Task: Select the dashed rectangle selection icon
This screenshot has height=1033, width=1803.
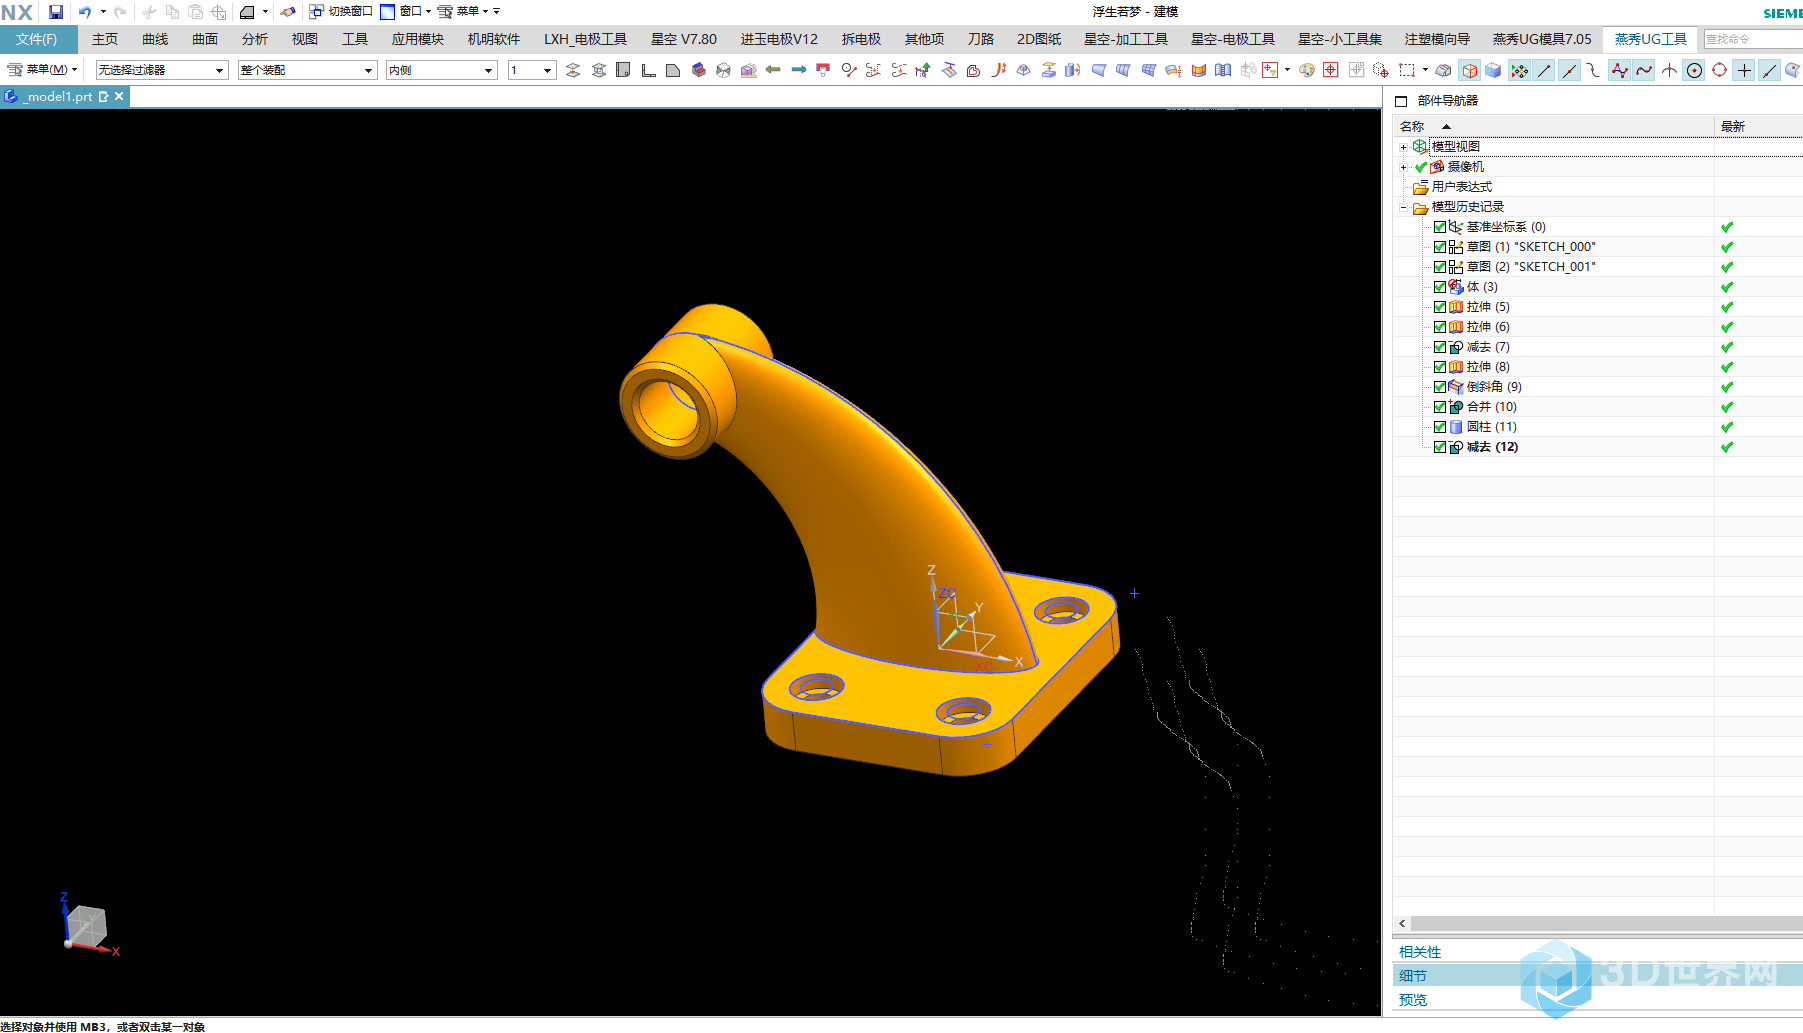Action: [x=1407, y=70]
